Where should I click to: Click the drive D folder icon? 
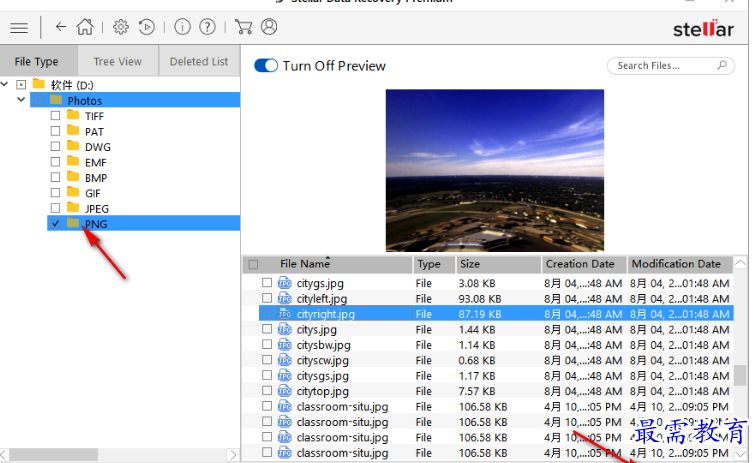tap(39, 84)
